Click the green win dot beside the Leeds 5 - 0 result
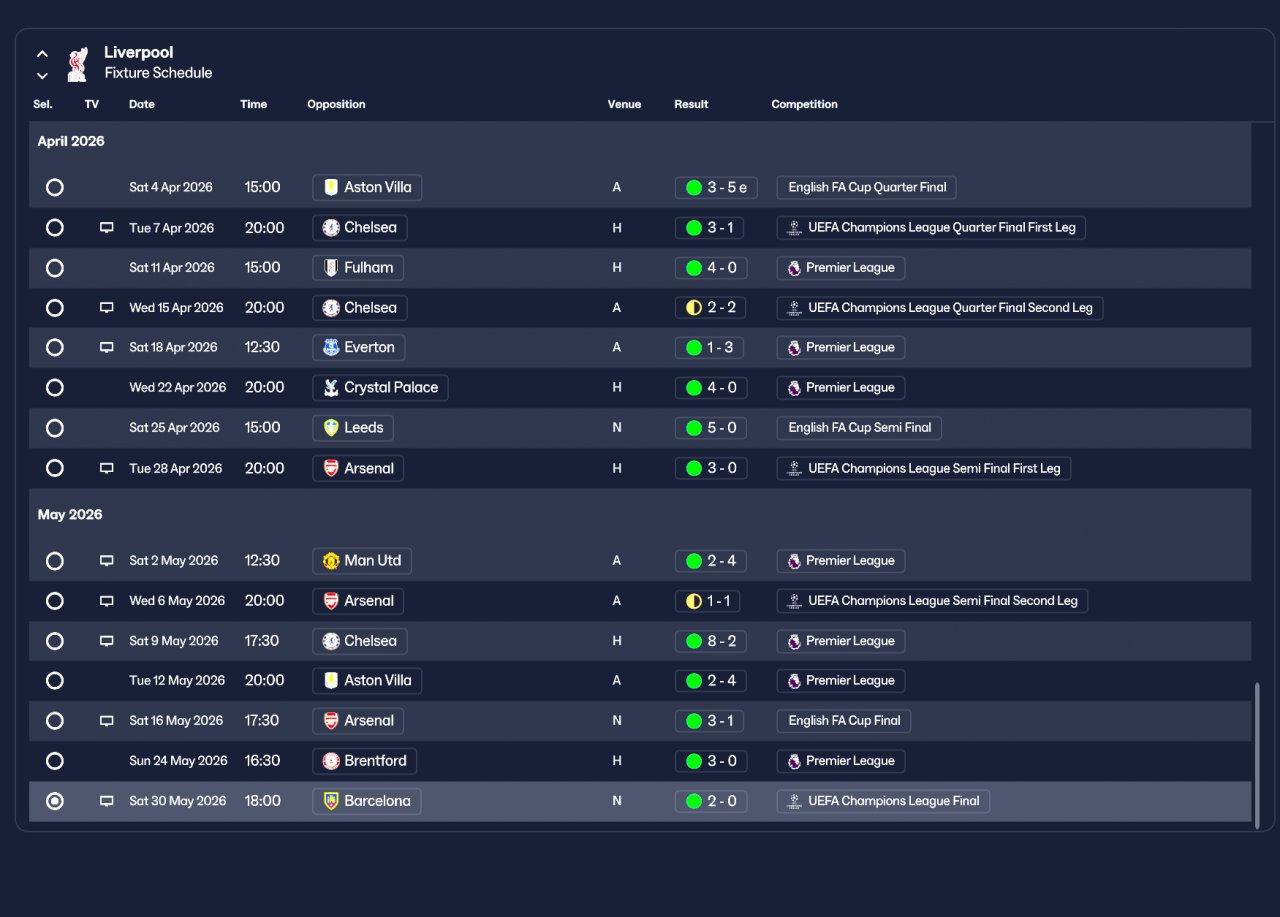Screen dimensions: 1280x917 (x=693, y=428)
